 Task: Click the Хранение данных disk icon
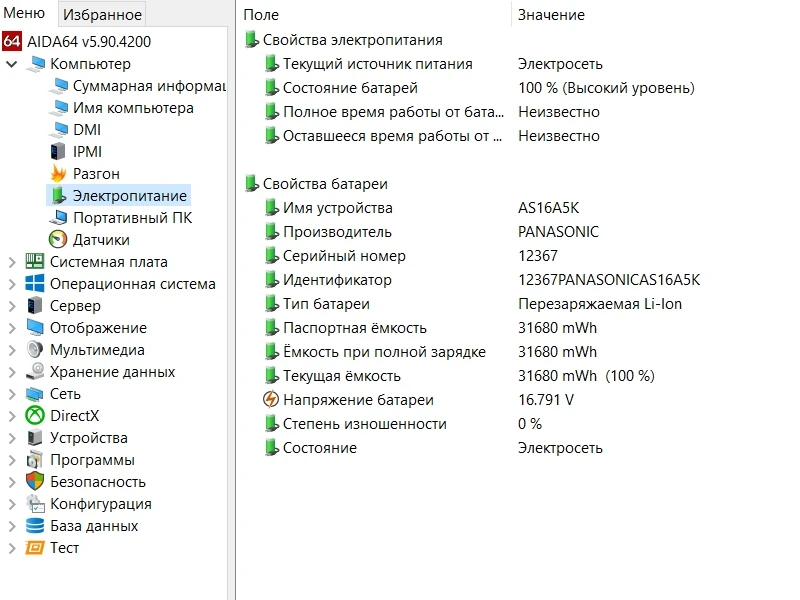pos(35,371)
